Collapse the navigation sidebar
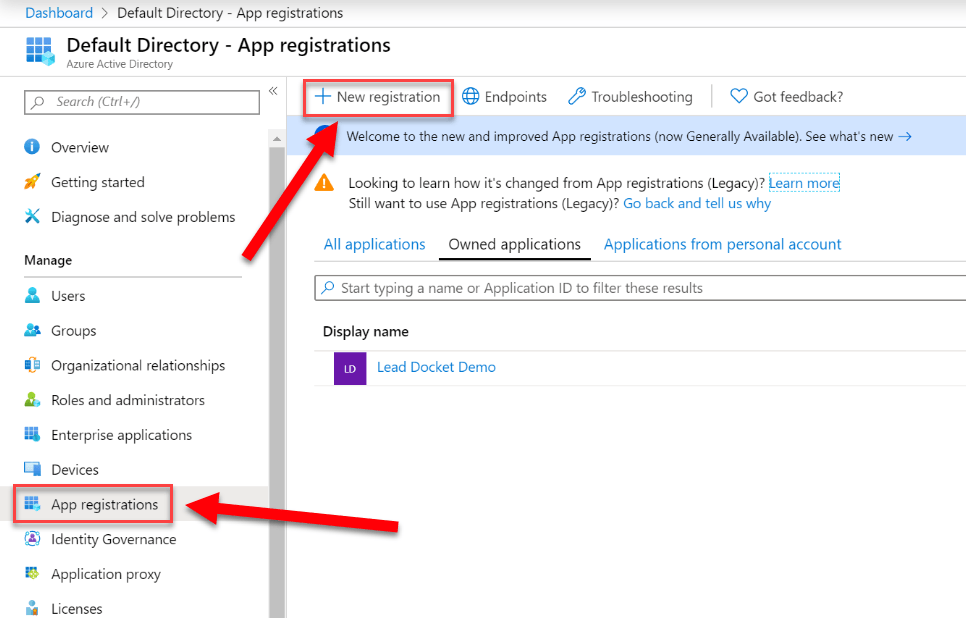The width and height of the screenshot is (966, 618). pyautogui.click(x=273, y=89)
